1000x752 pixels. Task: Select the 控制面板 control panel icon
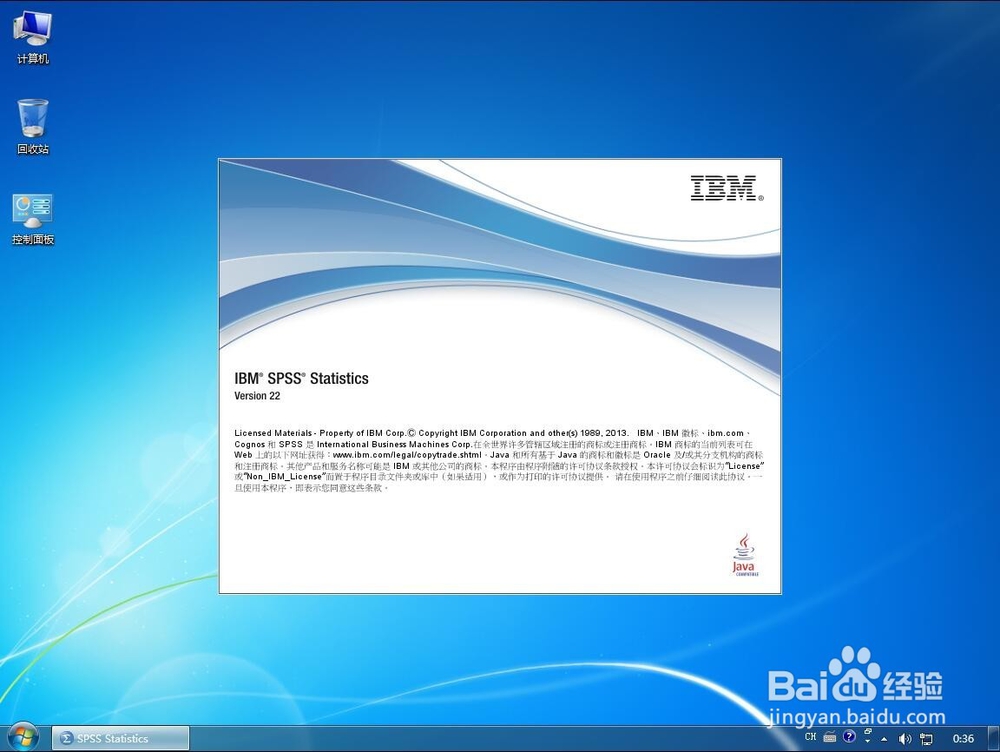tap(33, 219)
